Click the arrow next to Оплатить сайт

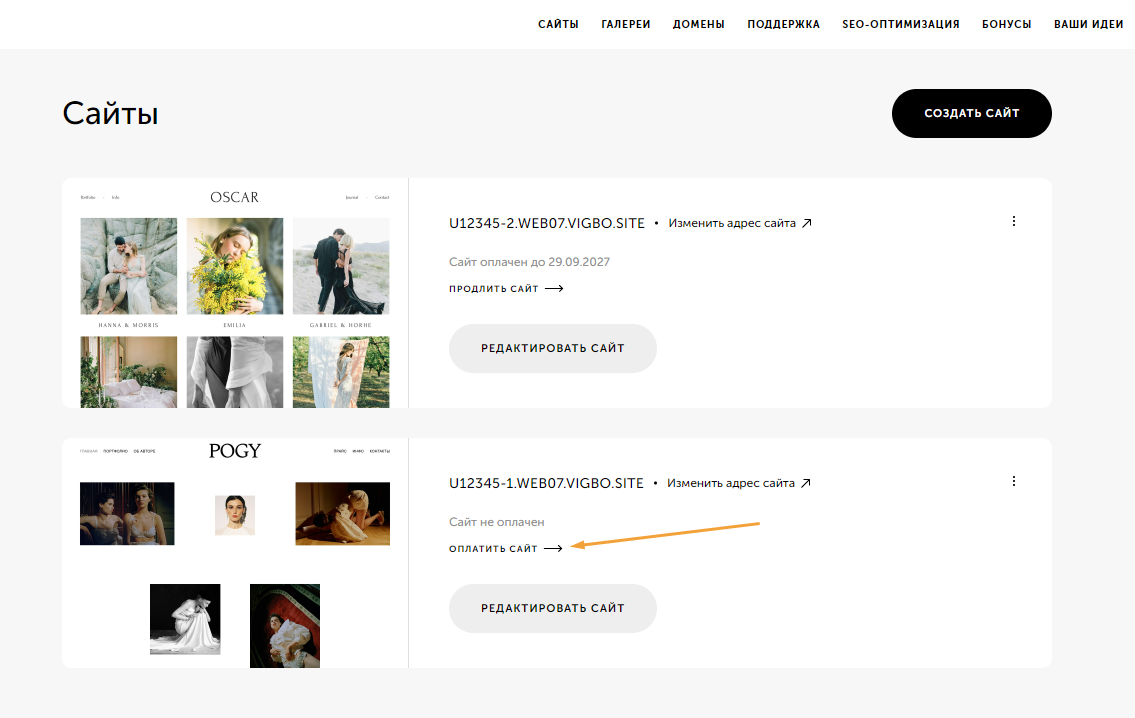click(x=553, y=548)
